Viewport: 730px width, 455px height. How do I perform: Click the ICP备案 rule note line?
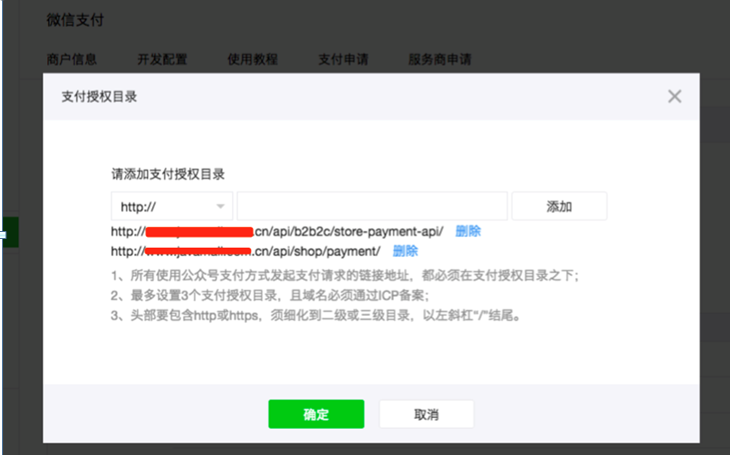pyautogui.click(x=270, y=295)
